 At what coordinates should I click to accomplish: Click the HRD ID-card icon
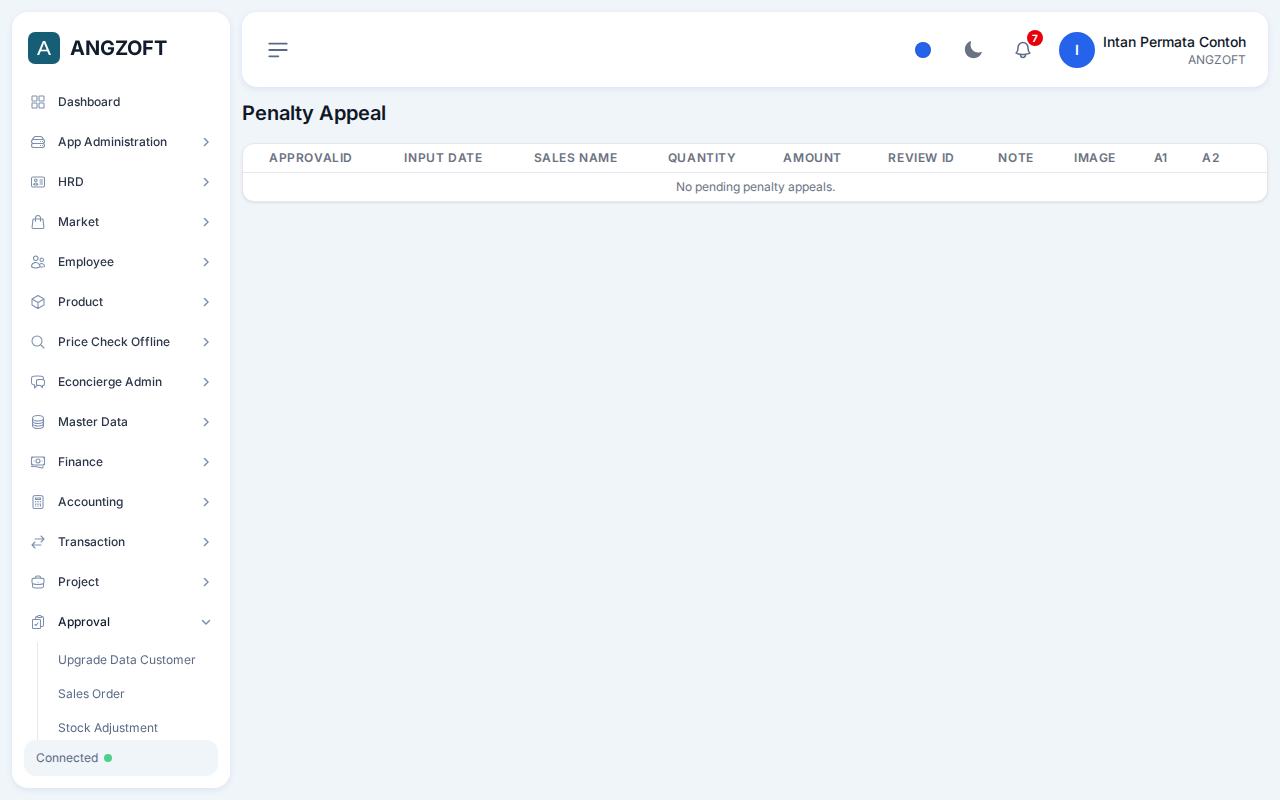(38, 182)
